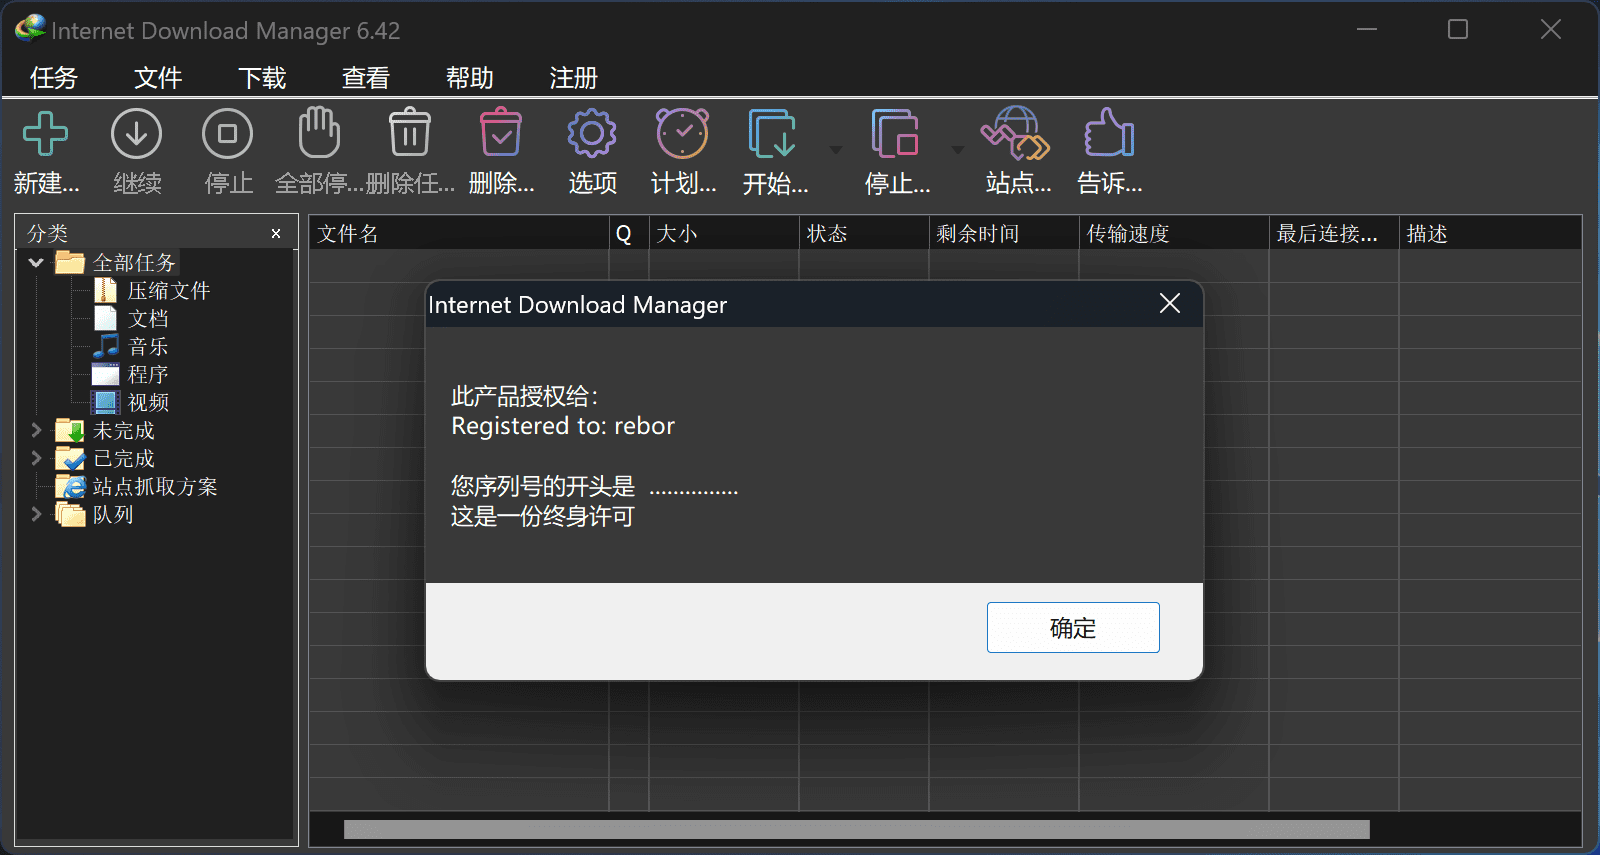The width and height of the screenshot is (1600, 855).
Task: Click the 停止 stop icon in toolbar
Action: [x=228, y=134]
